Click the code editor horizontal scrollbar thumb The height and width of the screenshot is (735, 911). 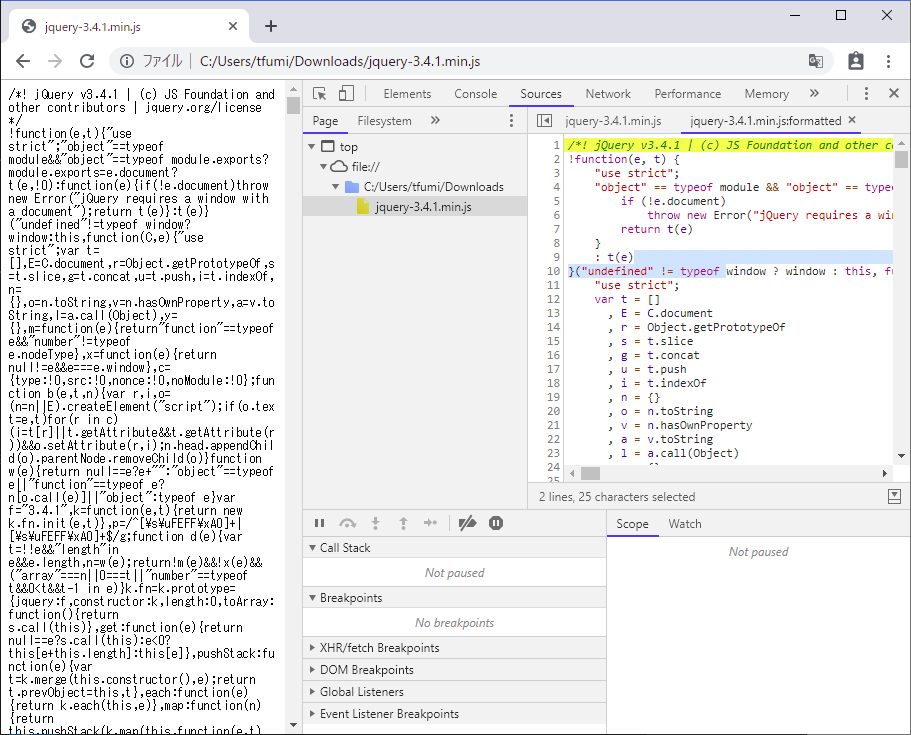590,474
